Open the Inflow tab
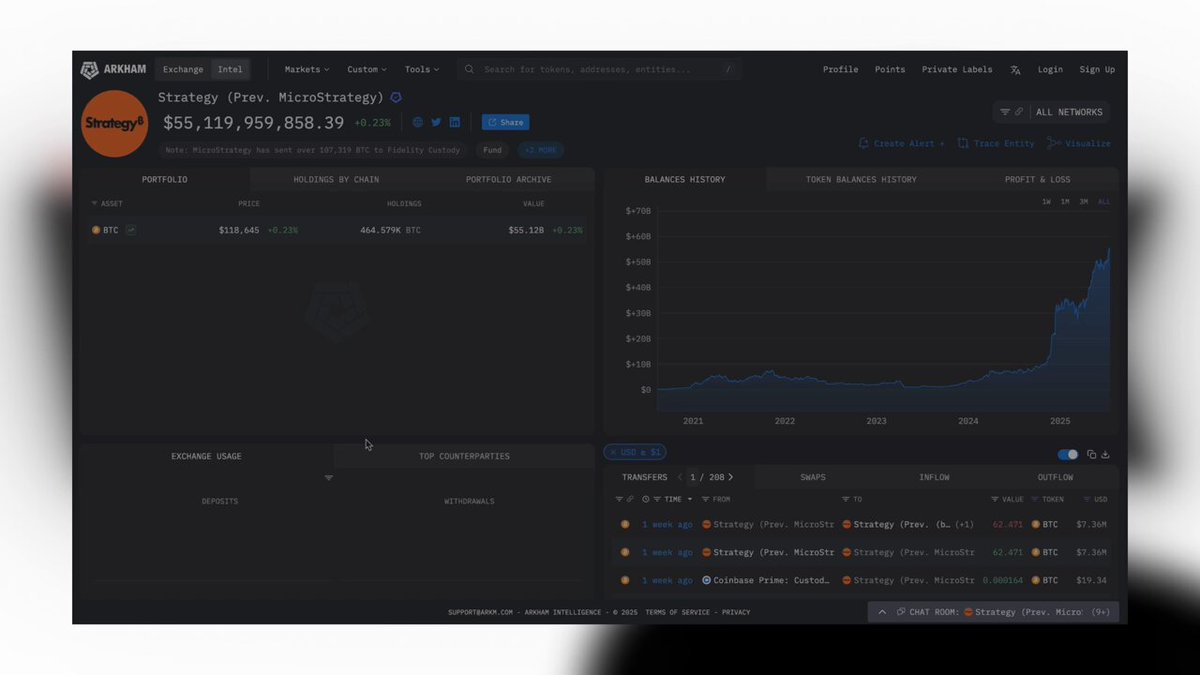The height and width of the screenshot is (675, 1200). [x=934, y=477]
